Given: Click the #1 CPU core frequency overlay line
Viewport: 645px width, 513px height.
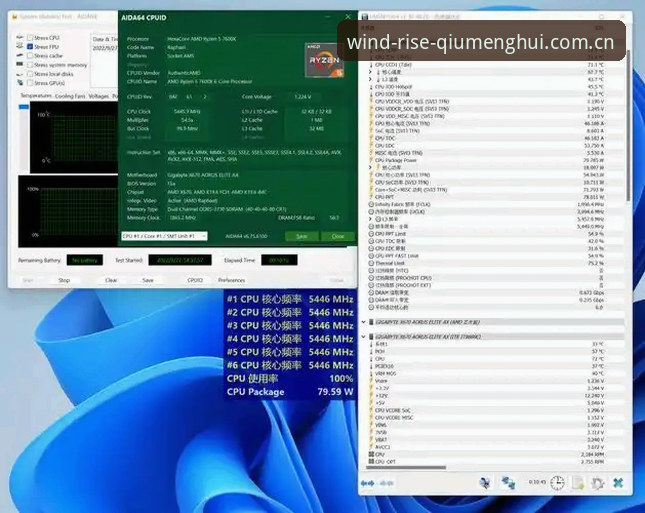Looking at the screenshot, I should click(x=290, y=299).
